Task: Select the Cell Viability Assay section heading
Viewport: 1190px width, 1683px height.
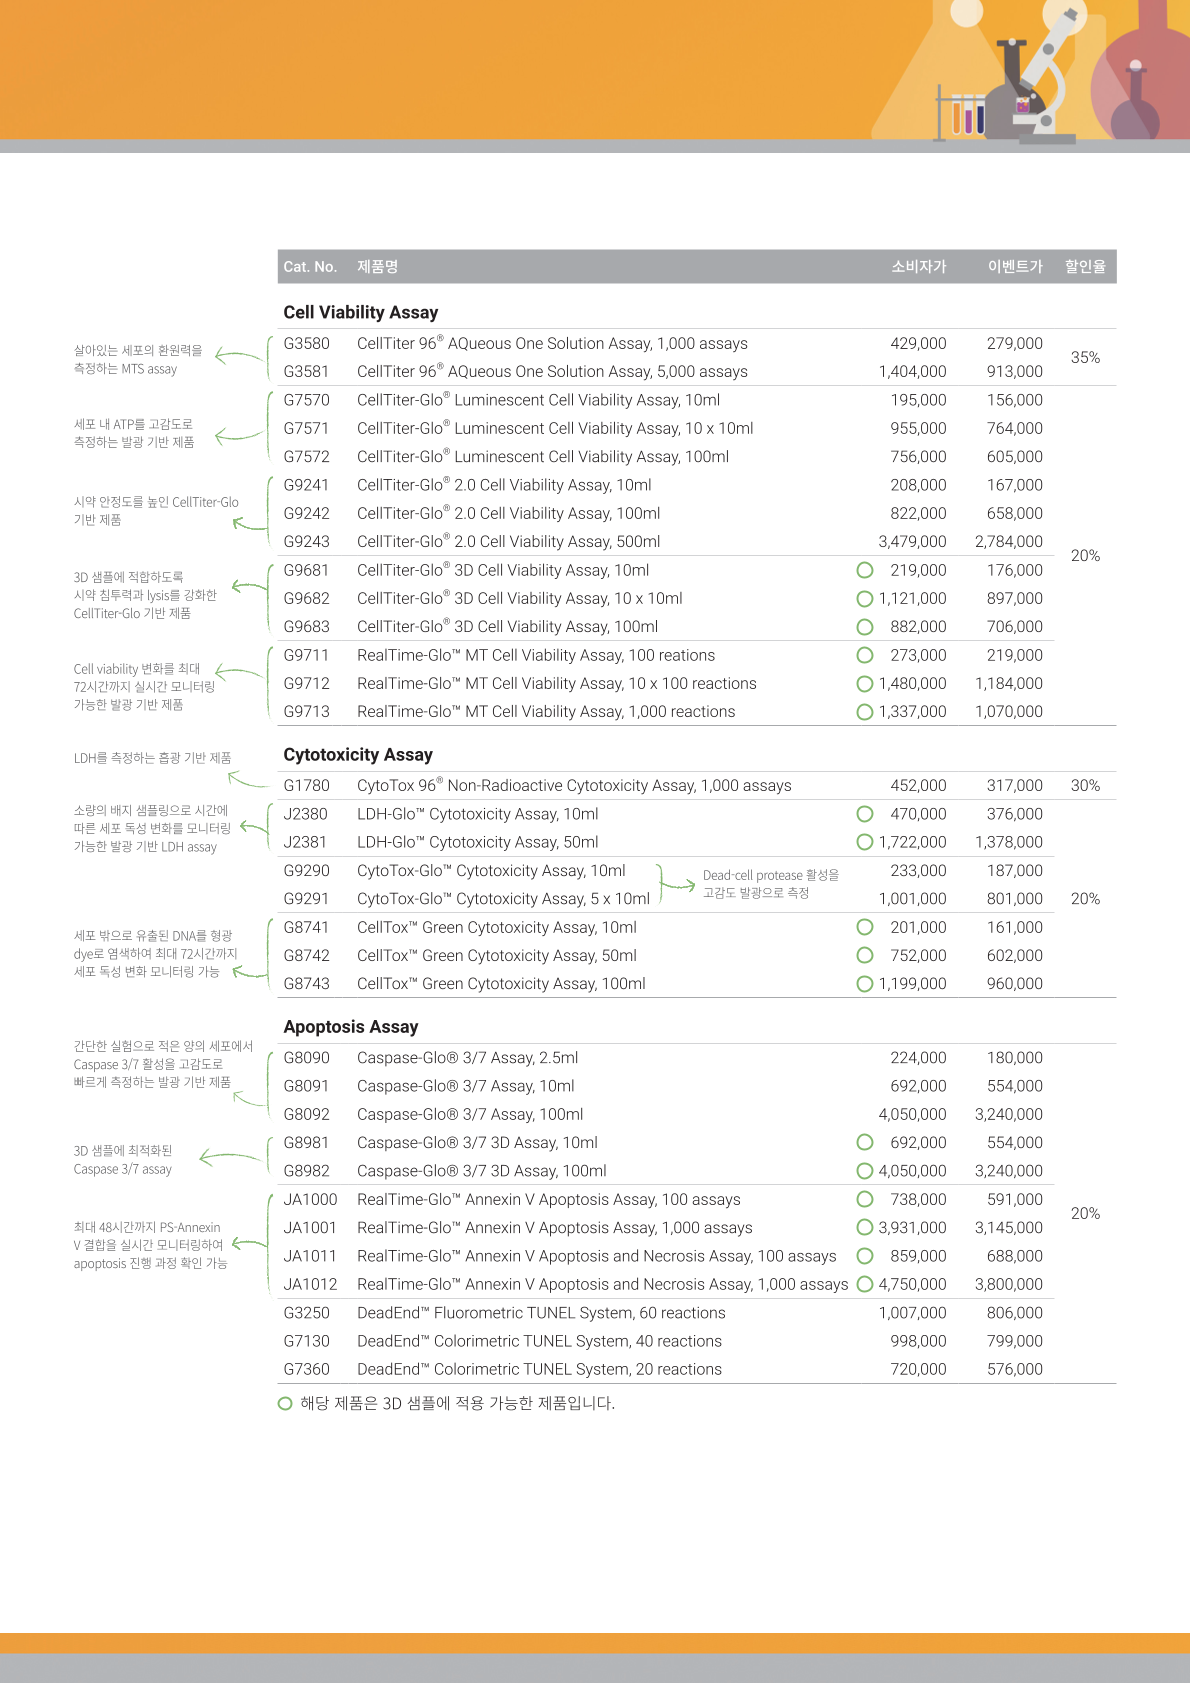Action: (361, 313)
